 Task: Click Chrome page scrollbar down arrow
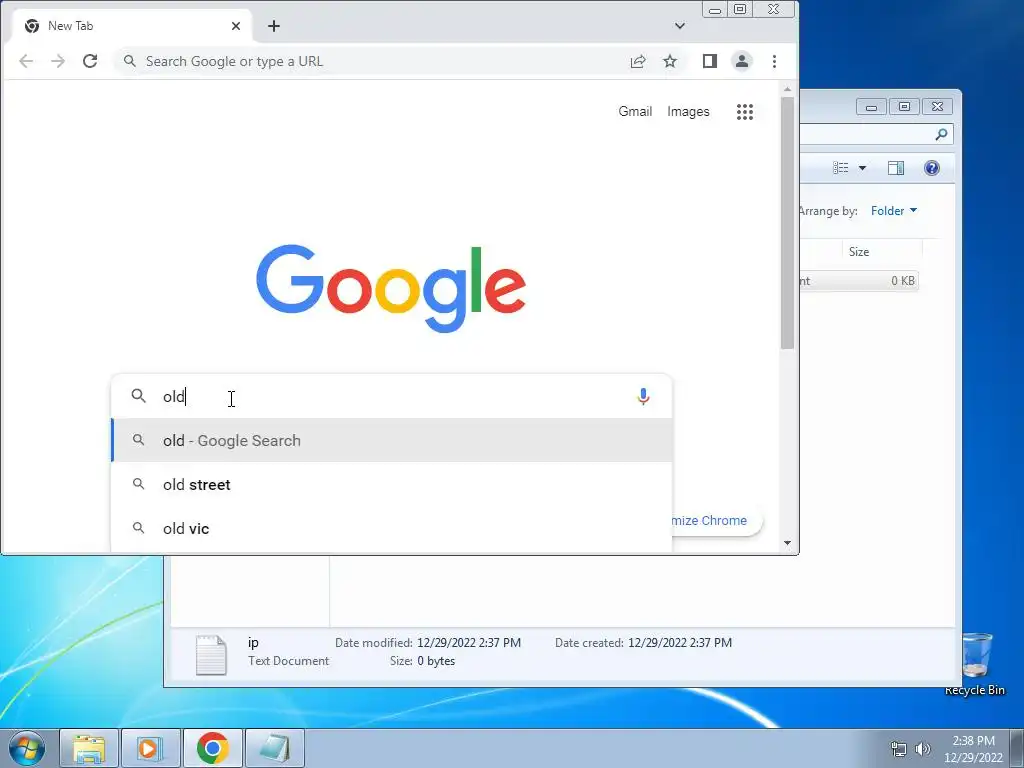pyautogui.click(x=788, y=543)
